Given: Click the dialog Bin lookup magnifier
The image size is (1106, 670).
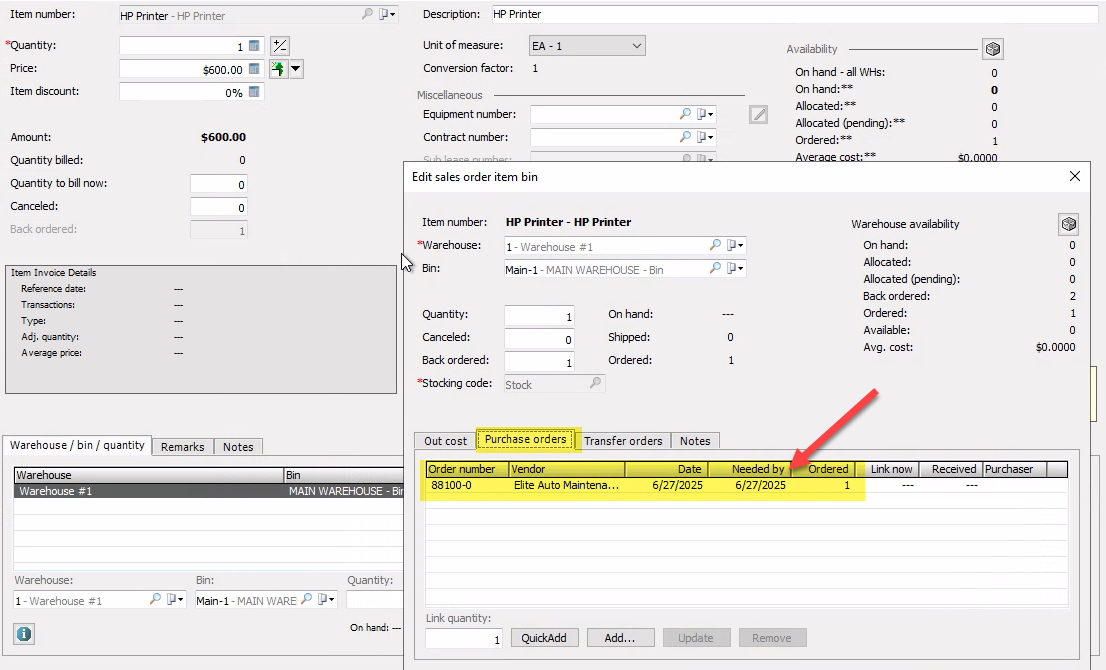Looking at the screenshot, I should click(715, 269).
